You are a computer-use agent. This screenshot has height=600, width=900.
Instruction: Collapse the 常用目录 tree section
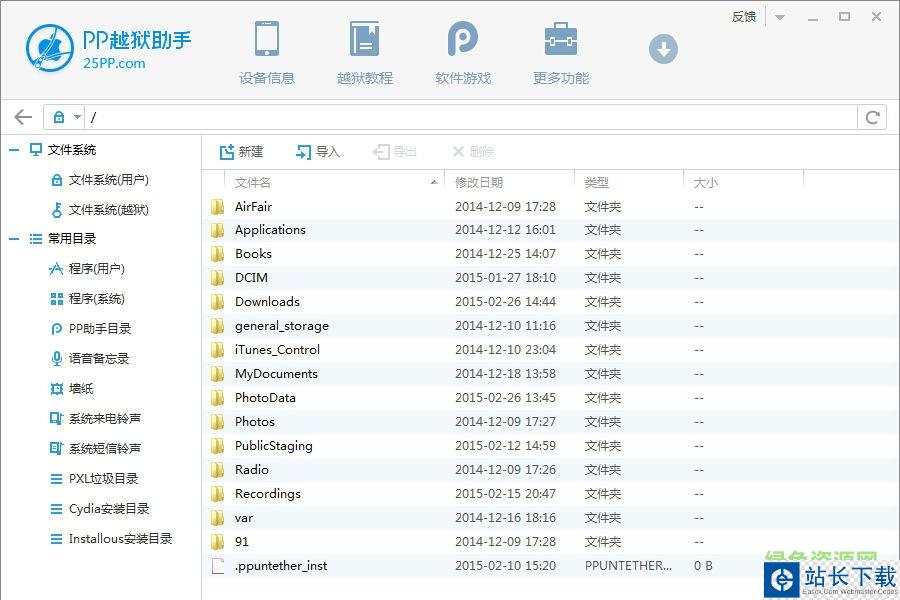tap(14, 239)
